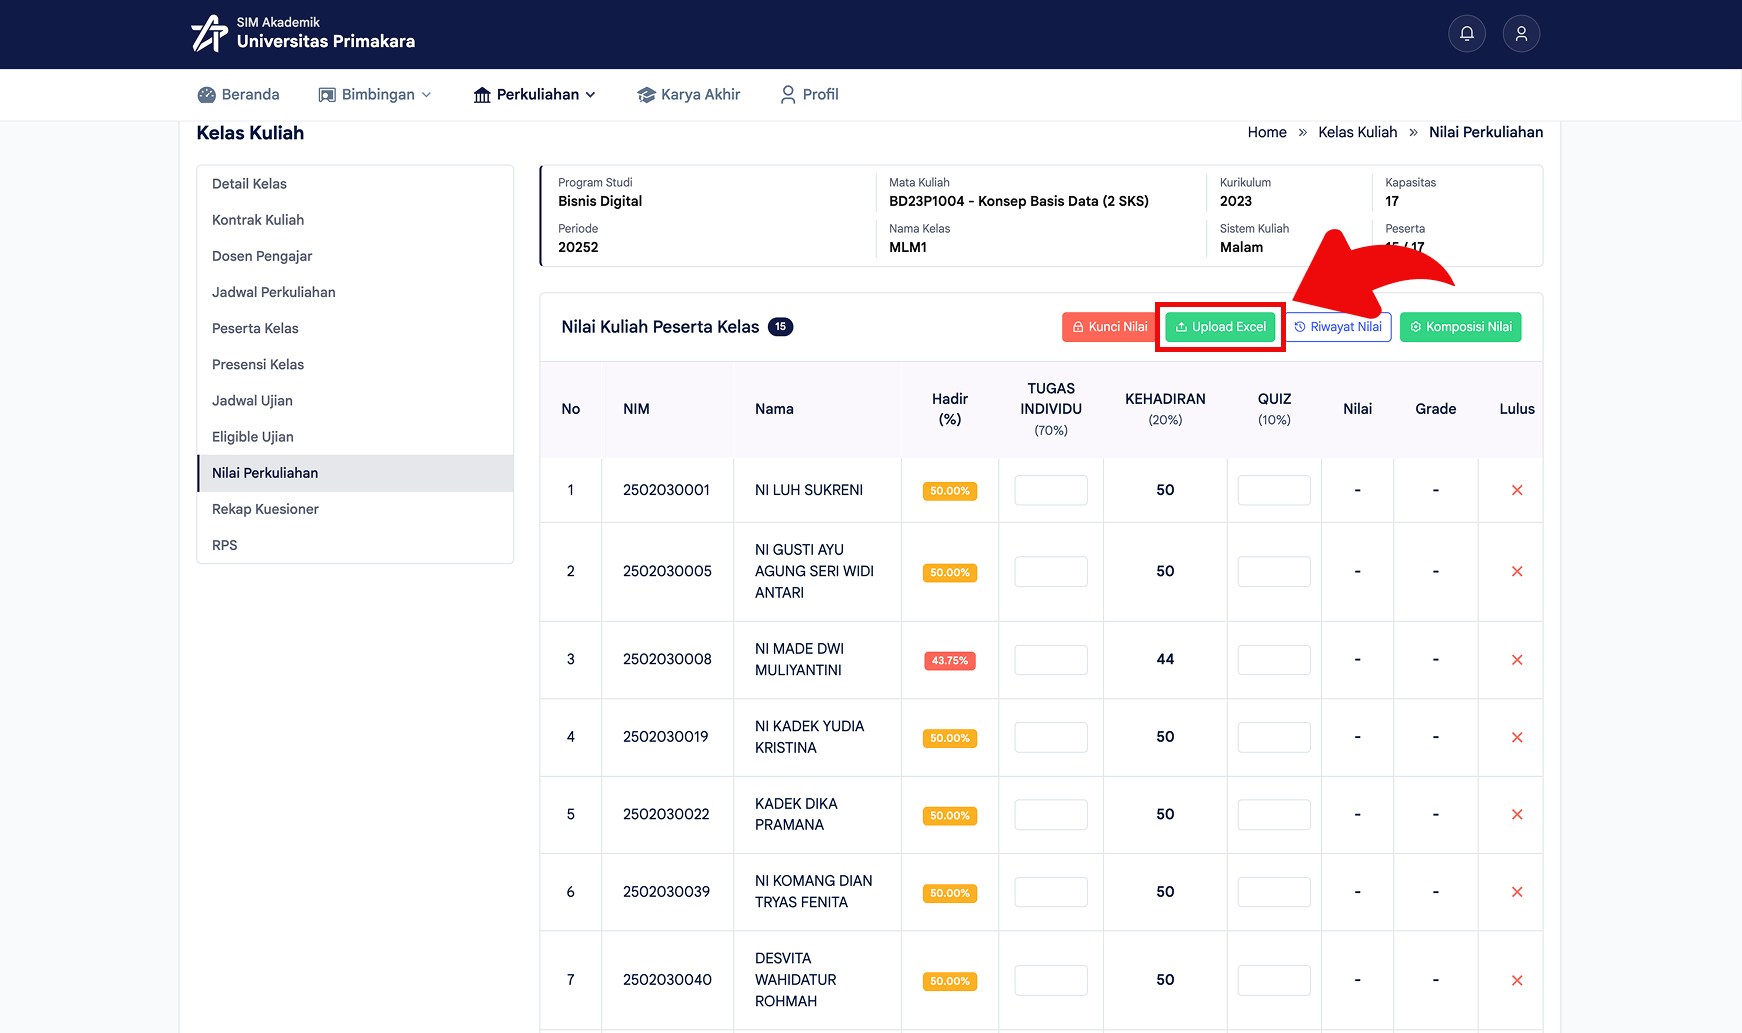Click the red X for NI MADE DWI MULIYANTINI

[x=1517, y=660]
